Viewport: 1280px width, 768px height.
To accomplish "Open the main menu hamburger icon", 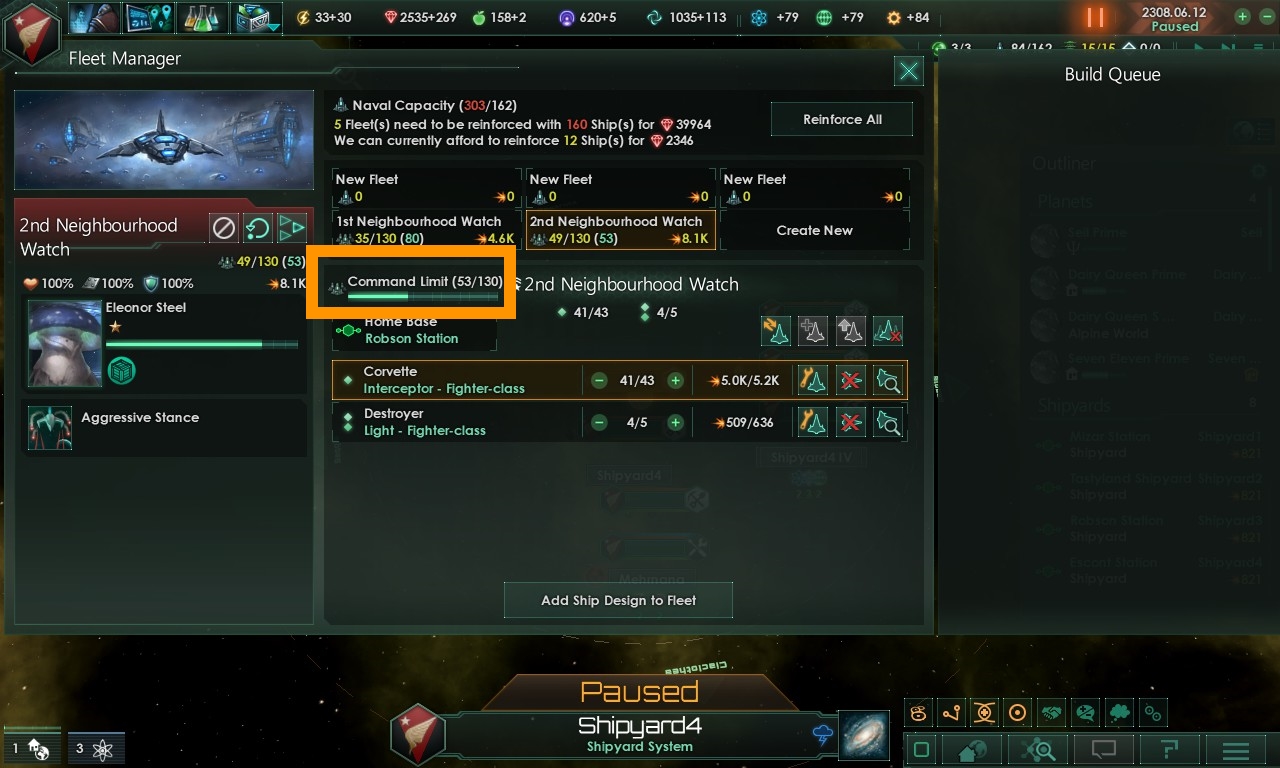I will tap(1236, 750).
